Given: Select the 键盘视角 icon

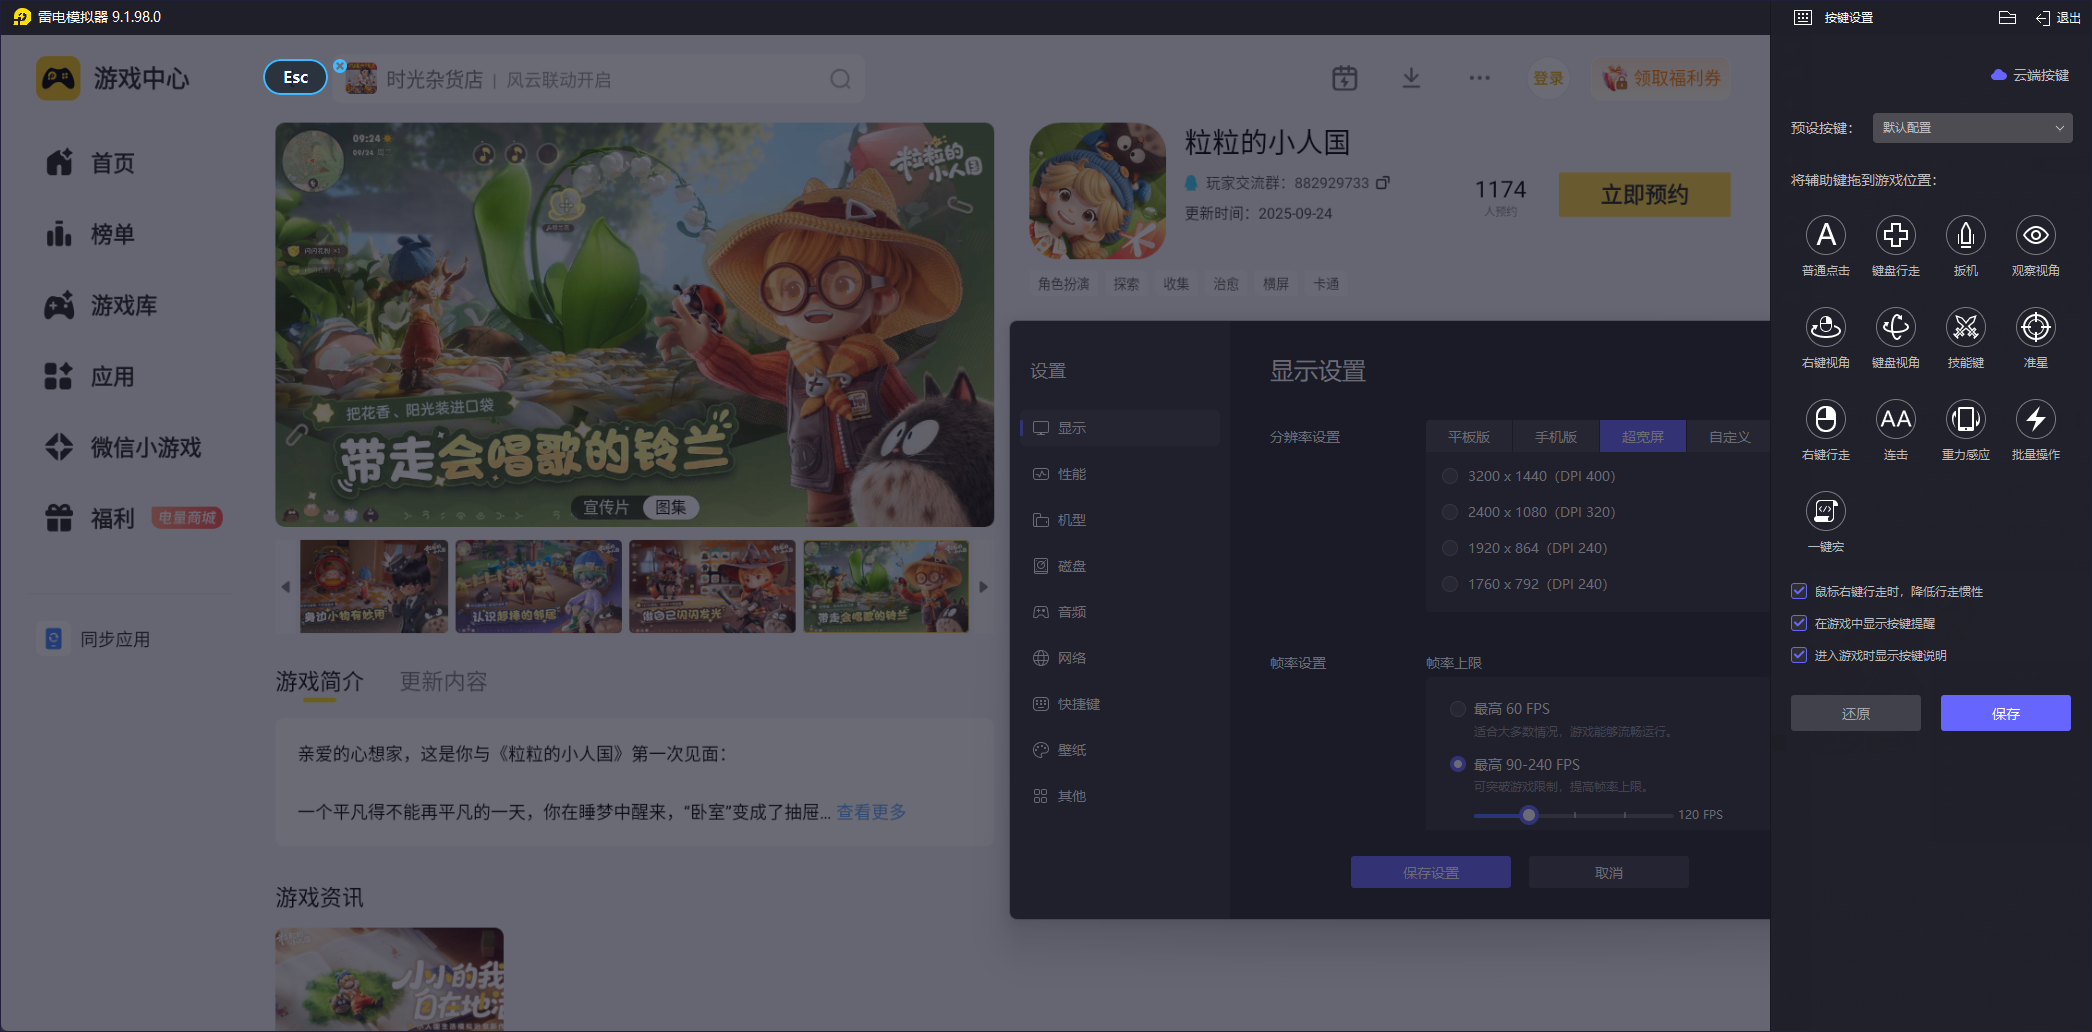Looking at the screenshot, I should click(x=1895, y=328).
